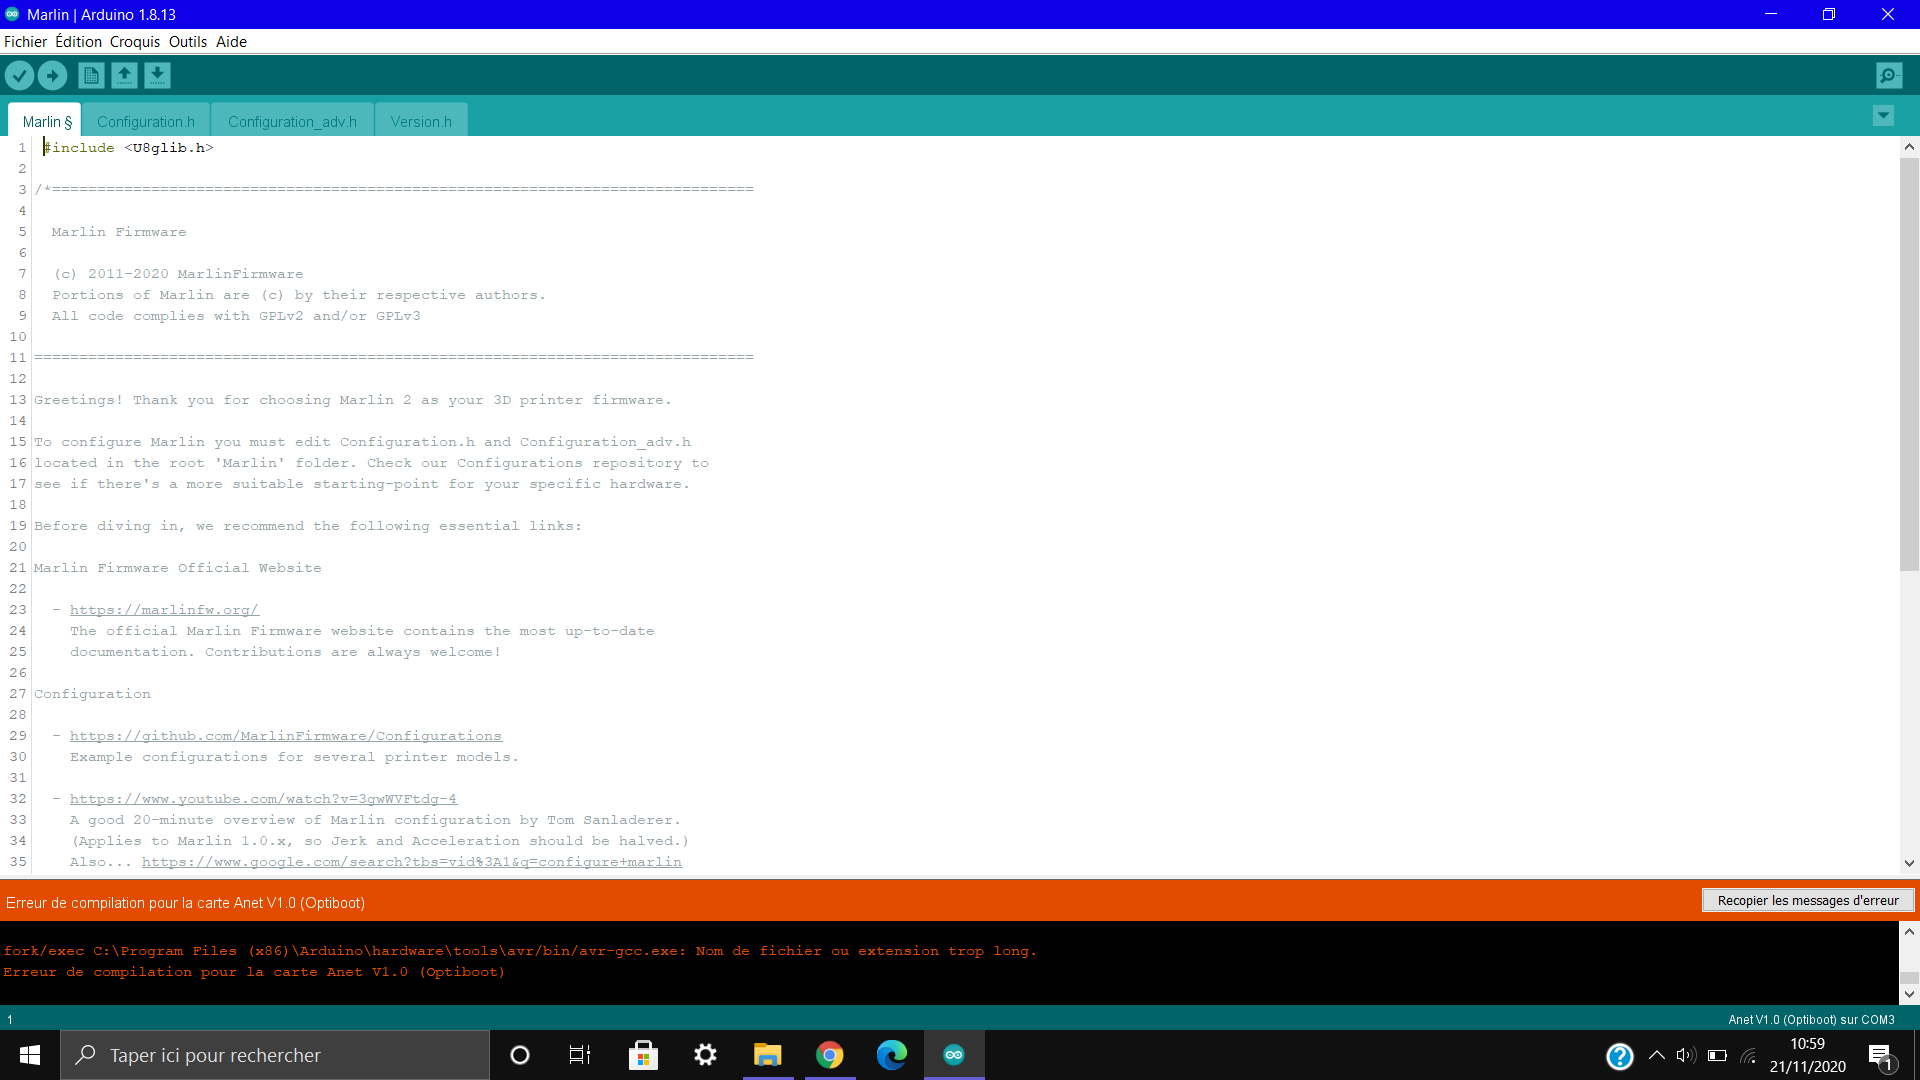
Task: Click the Upload arrow button
Action: [x=52, y=75]
